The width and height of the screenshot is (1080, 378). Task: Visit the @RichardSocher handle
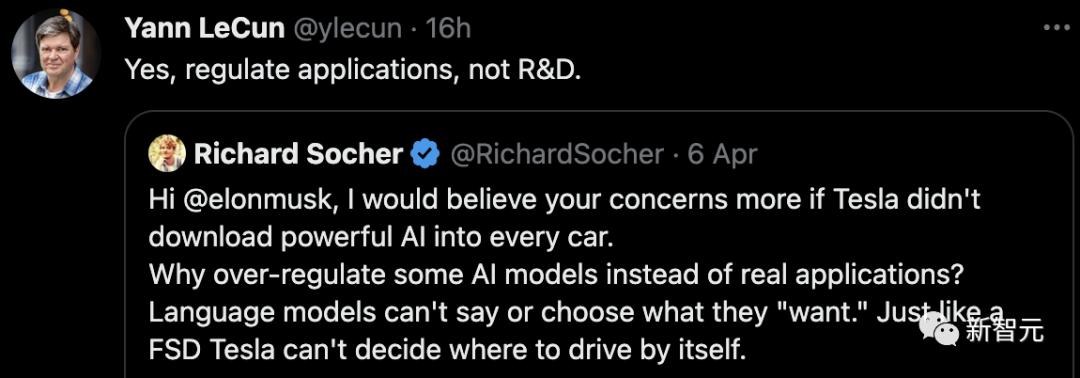[x=557, y=154]
